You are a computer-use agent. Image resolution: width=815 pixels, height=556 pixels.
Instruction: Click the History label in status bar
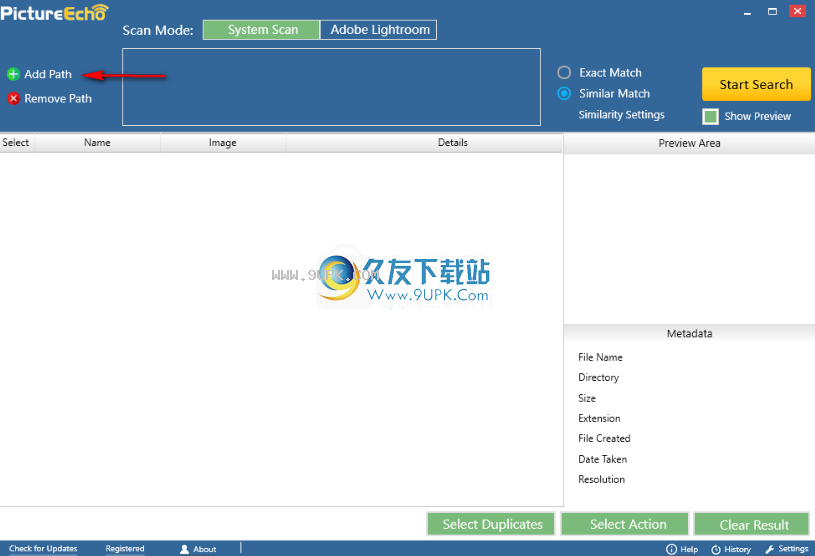[x=738, y=549]
